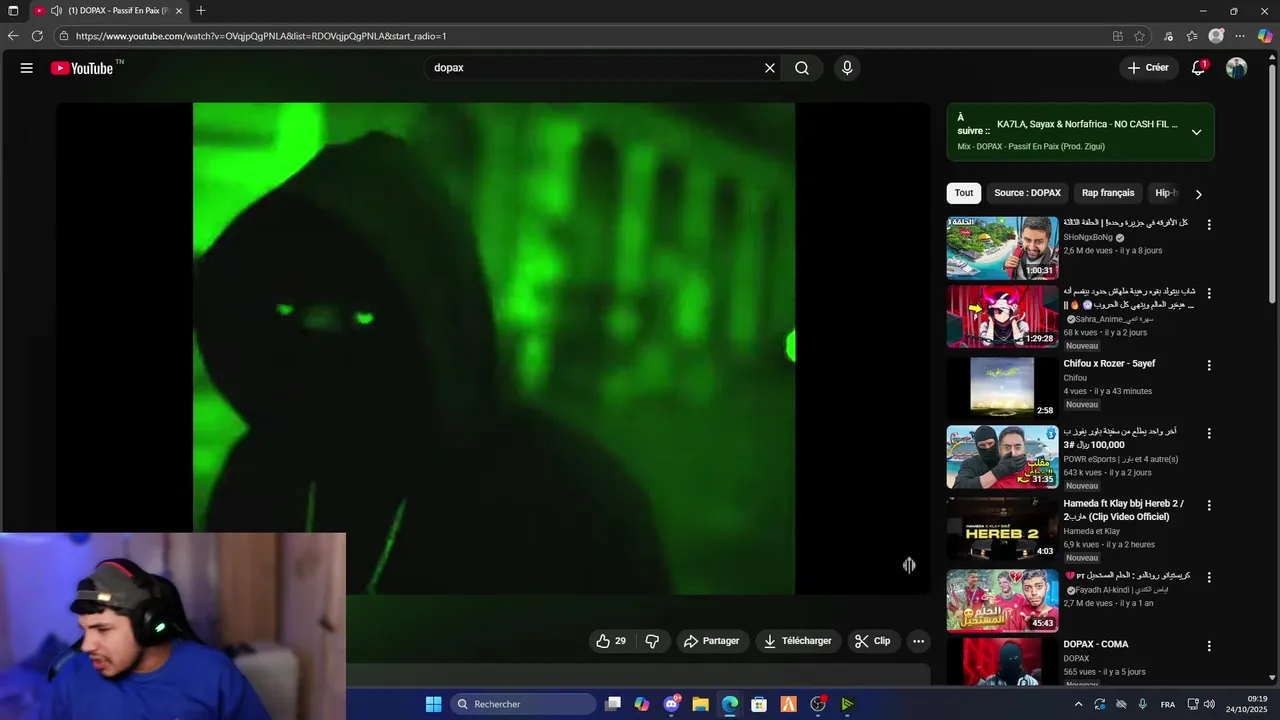Open the 31:35 POWR eSports thumbnail
Screen dimensions: 1280x720
tap(1002, 457)
